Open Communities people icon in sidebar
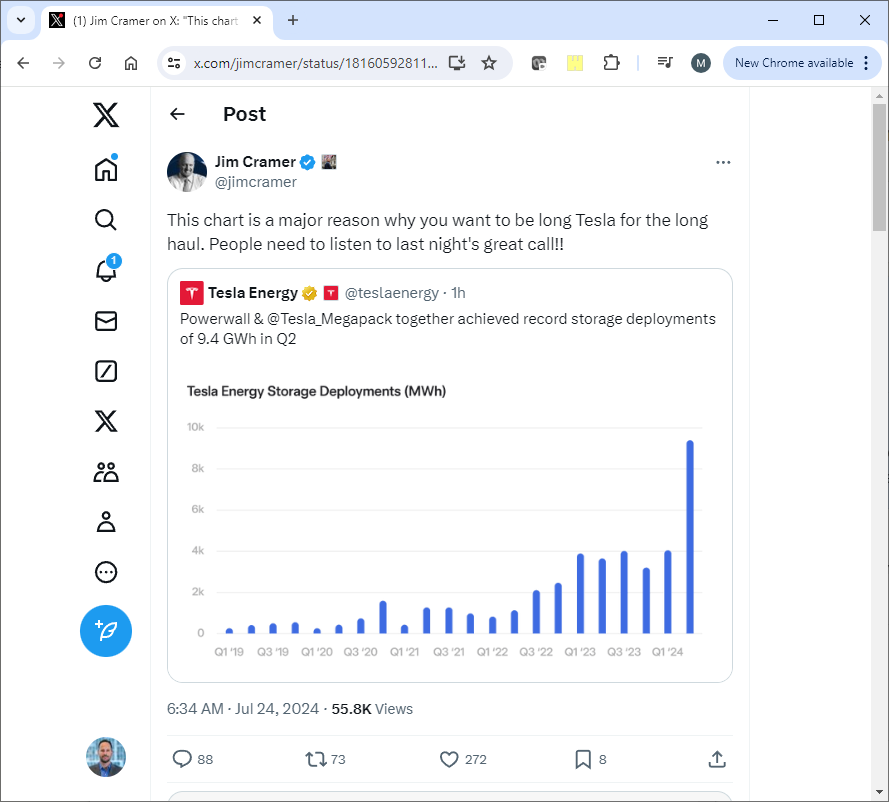The image size is (889, 802). pos(106,472)
